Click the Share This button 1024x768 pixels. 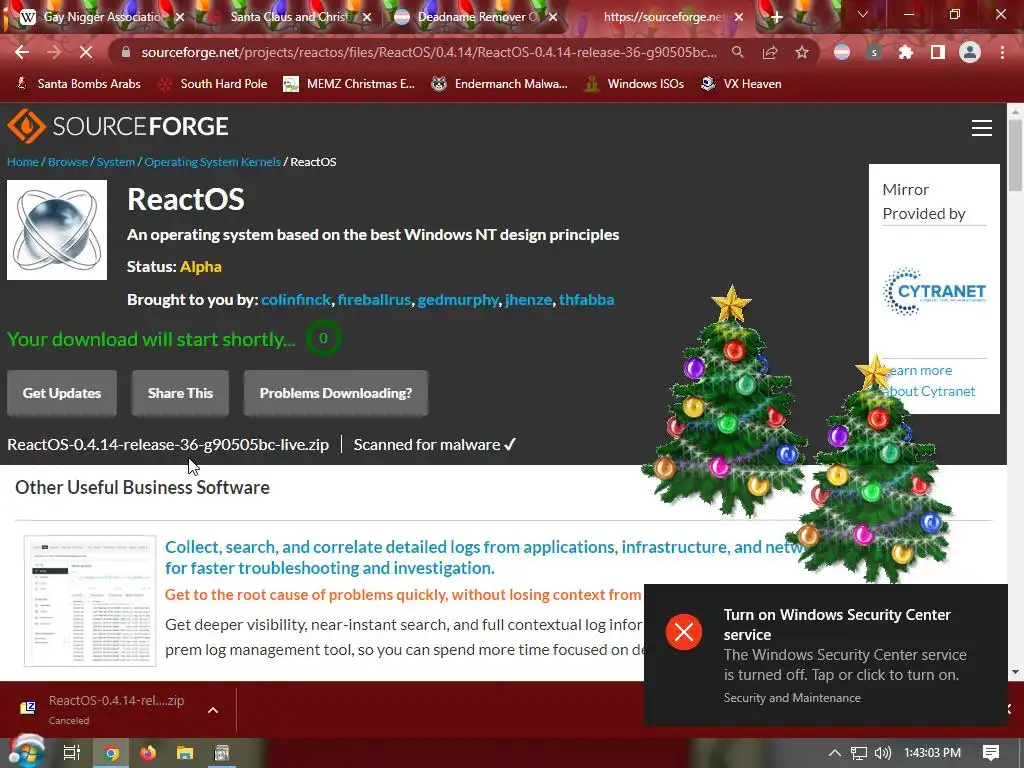click(180, 393)
